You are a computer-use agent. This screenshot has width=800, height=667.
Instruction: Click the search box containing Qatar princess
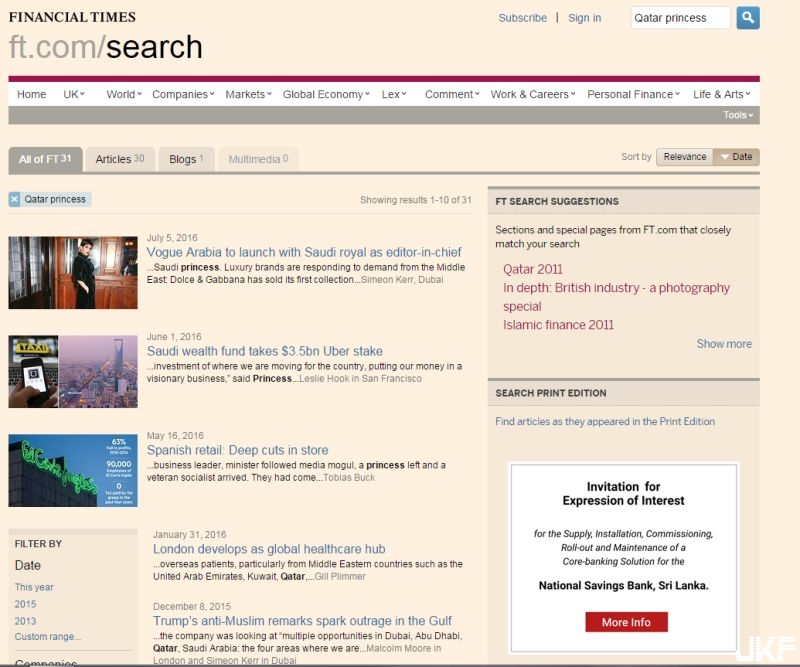(x=681, y=18)
